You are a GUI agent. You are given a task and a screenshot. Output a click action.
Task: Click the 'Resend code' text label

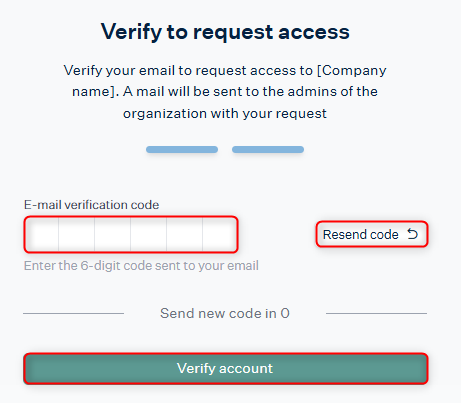pos(361,234)
